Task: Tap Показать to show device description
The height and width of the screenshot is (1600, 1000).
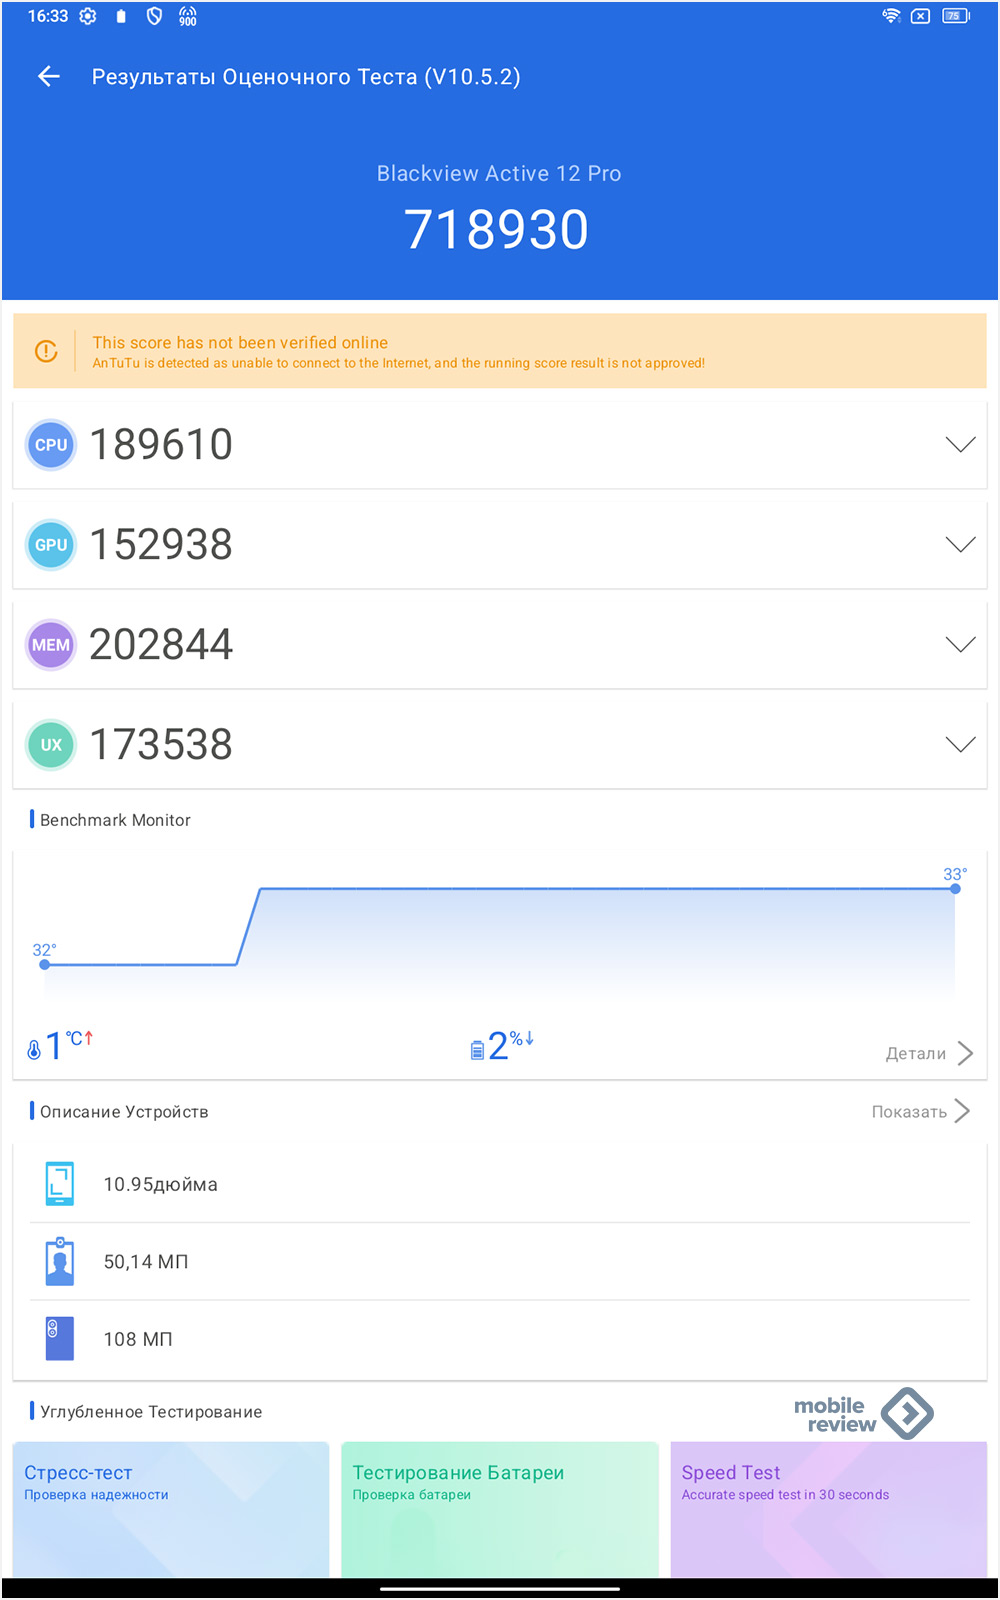Action: [921, 1111]
